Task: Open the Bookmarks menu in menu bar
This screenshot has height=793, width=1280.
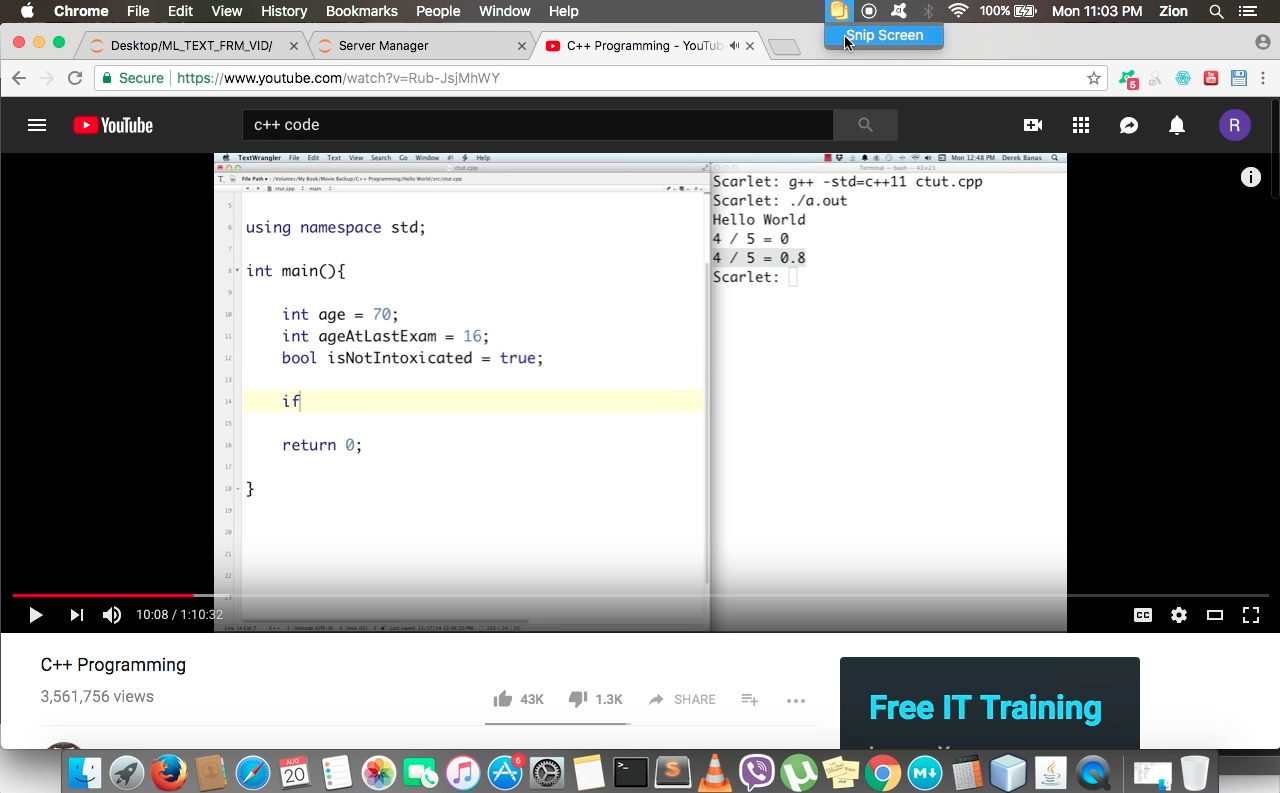Action: click(x=361, y=11)
